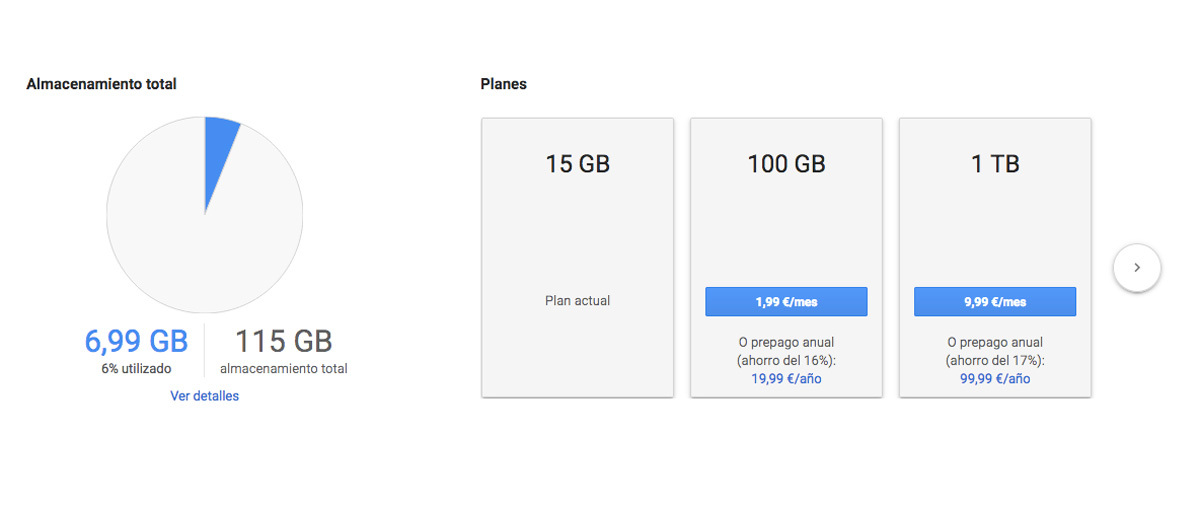Select the 1,99 €/mes plan button

[x=786, y=302]
